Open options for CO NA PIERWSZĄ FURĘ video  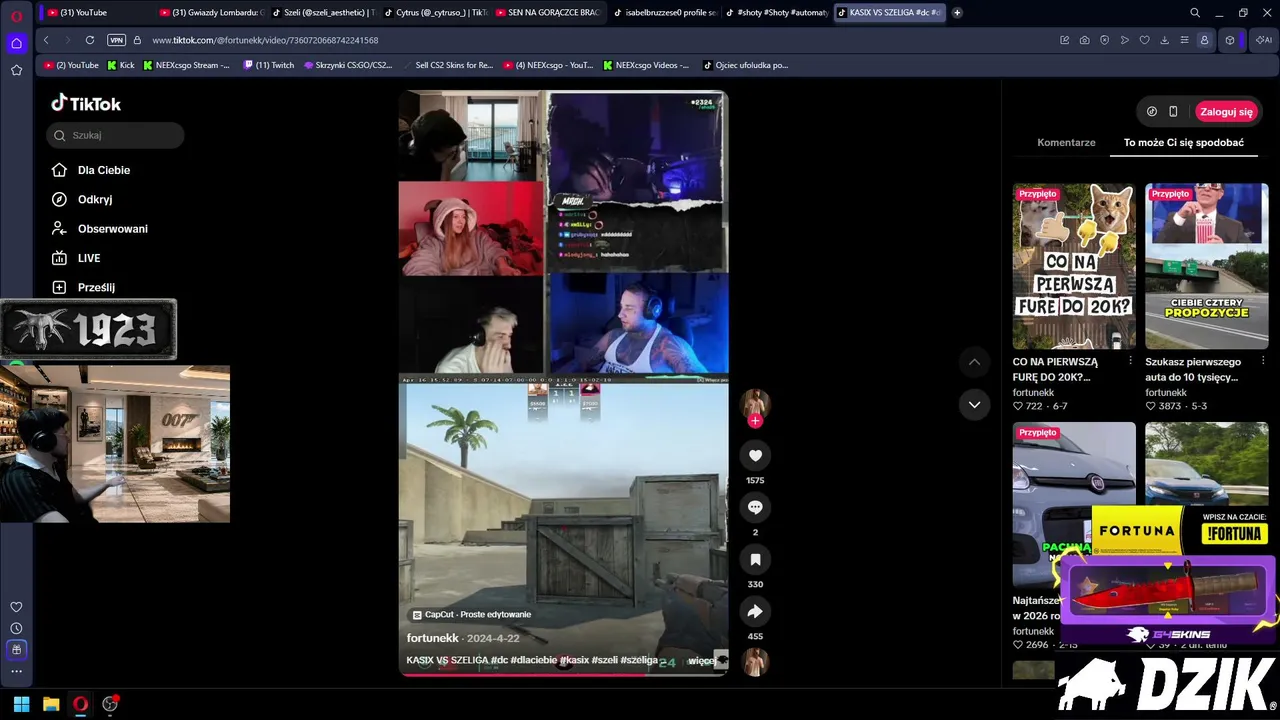point(1130,361)
